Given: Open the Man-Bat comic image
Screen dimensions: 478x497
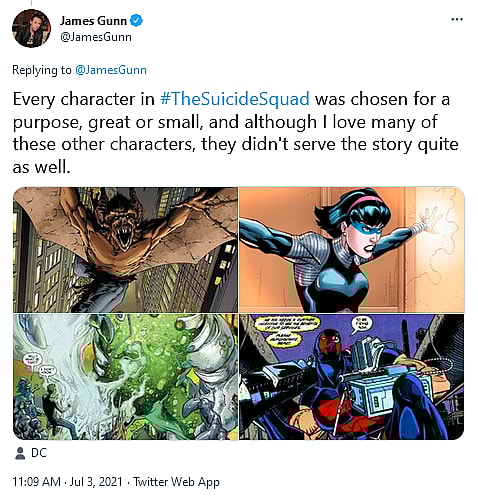Looking at the screenshot, I should pyautogui.click(x=125, y=249).
